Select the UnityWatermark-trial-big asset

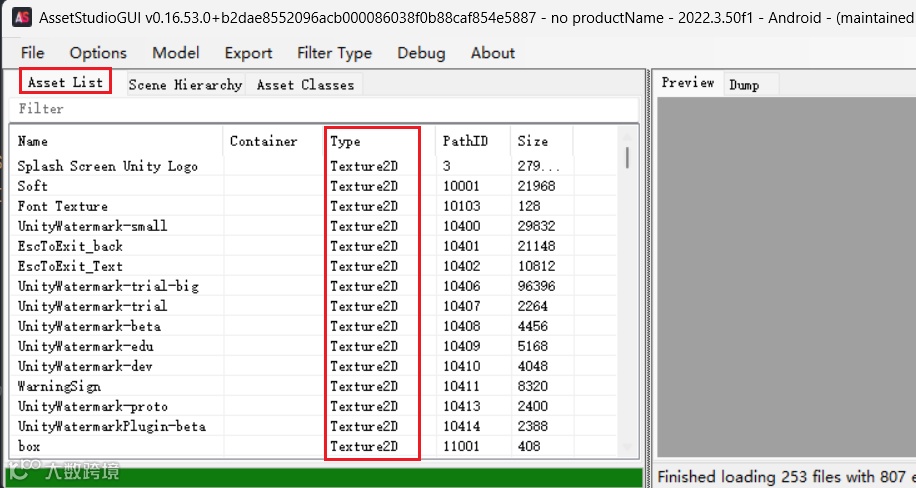point(108,286)
